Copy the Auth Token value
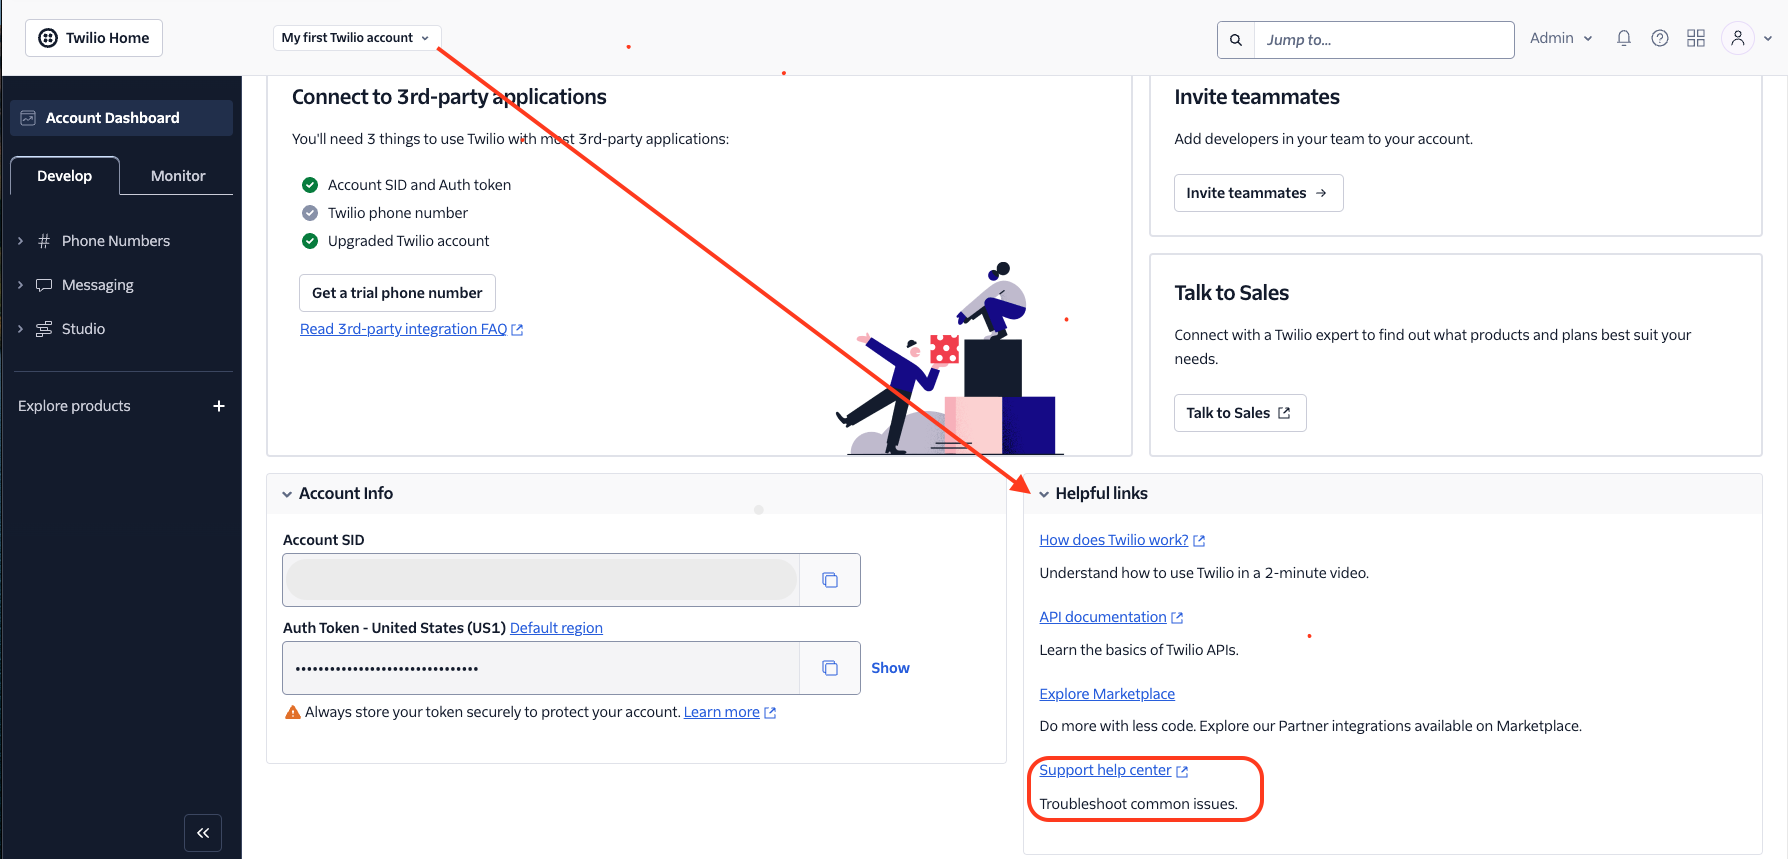Viewport: 1788px width, 859px height. 829,668
